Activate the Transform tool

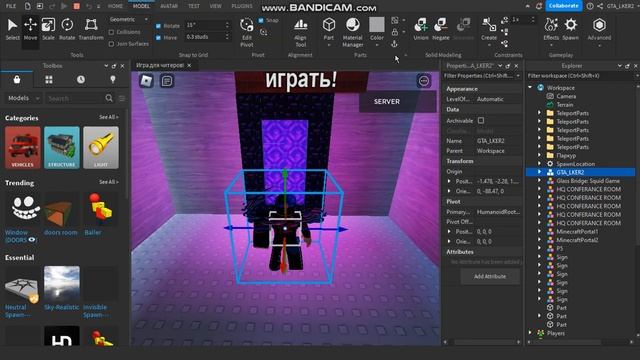[x=91, y=29]
